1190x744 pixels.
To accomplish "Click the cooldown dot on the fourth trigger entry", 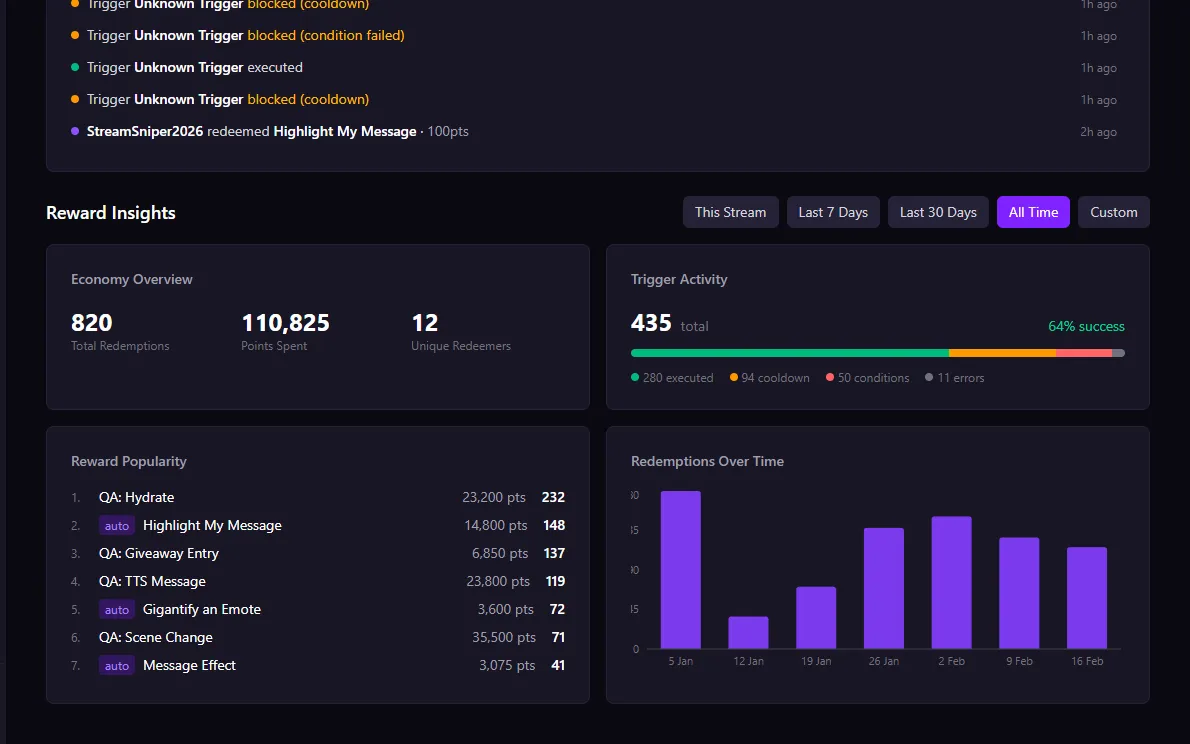I will [73, 100].
